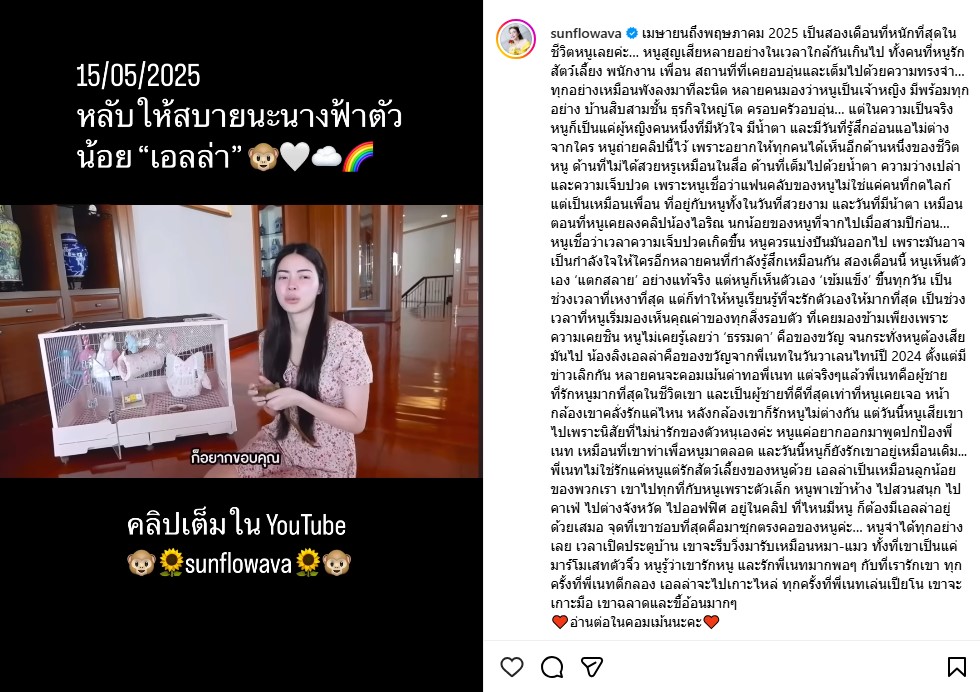Click the rainbow emoji in video title
Viewport: 980px width, 692px height.
click(358, 156)
